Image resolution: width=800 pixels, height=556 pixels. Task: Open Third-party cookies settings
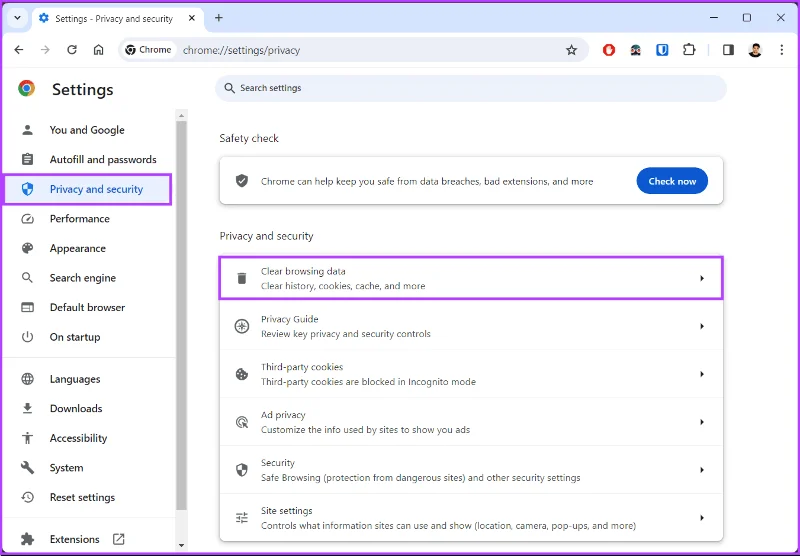pos(471,374)
